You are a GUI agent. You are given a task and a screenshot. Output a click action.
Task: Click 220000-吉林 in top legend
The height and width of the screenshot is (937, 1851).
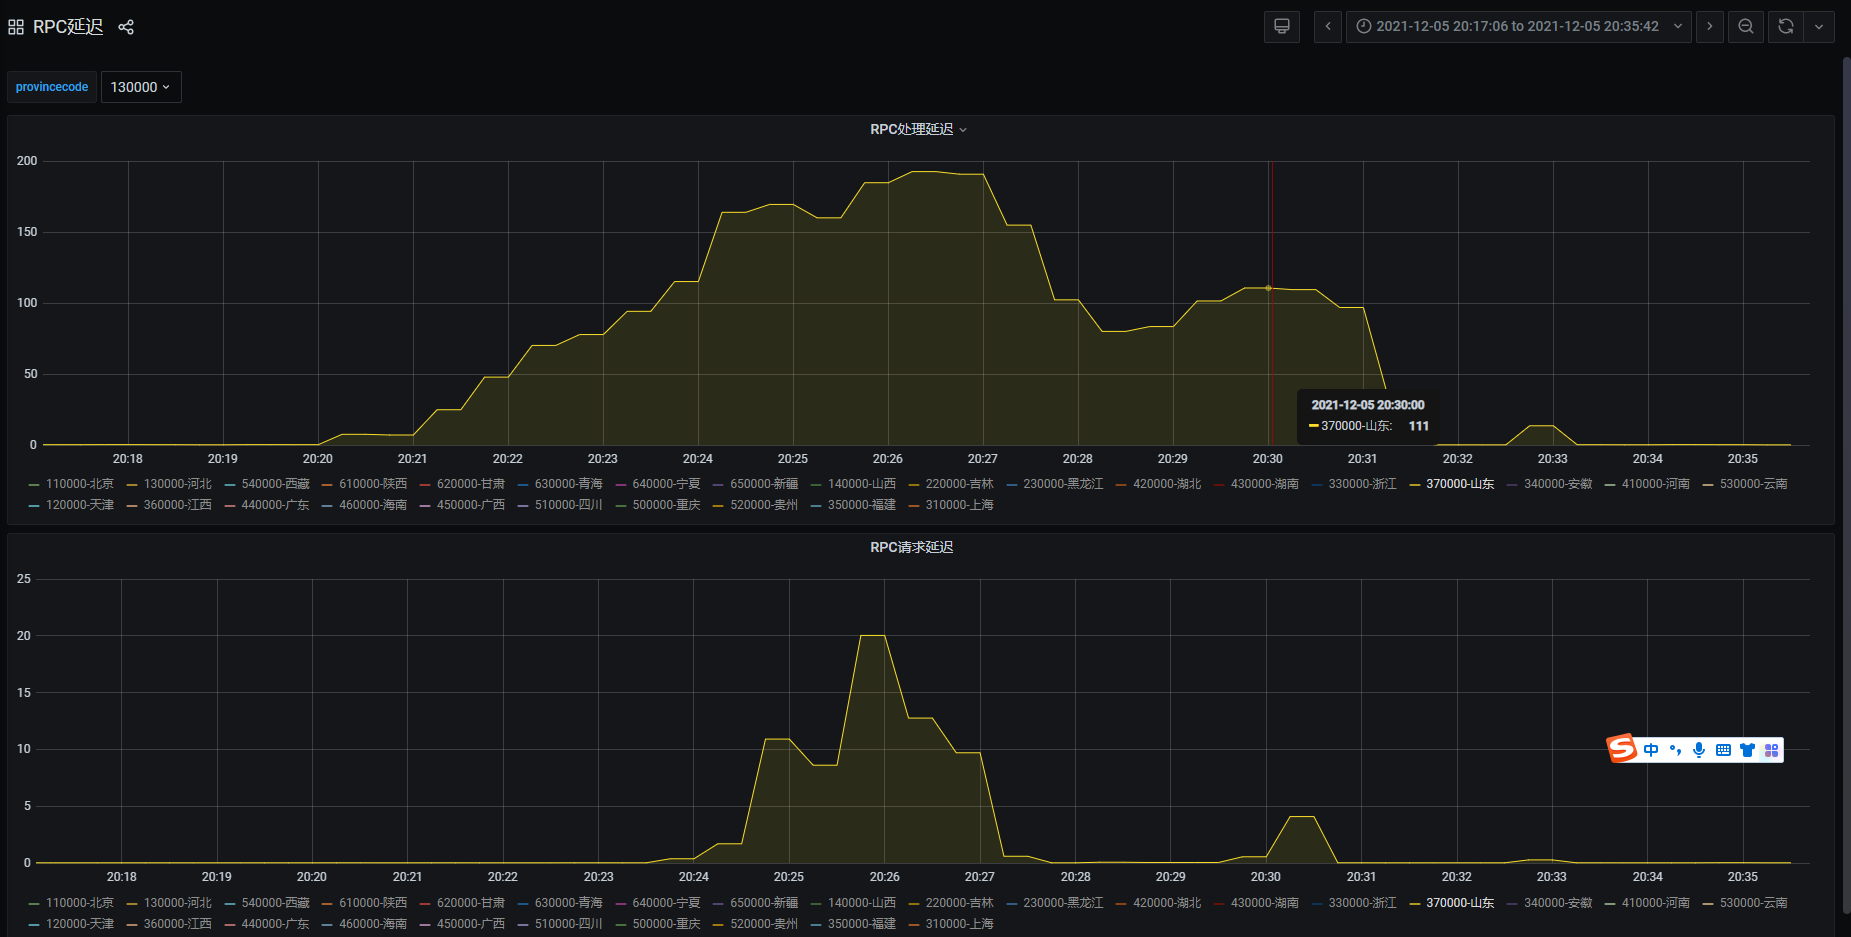960,484
